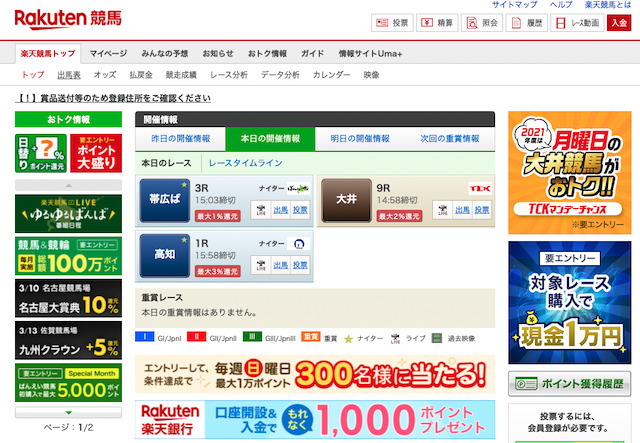Click the 要エントリー ポイント大盛り banner
This screenshot has height=443, width=640.
[96, 154]
